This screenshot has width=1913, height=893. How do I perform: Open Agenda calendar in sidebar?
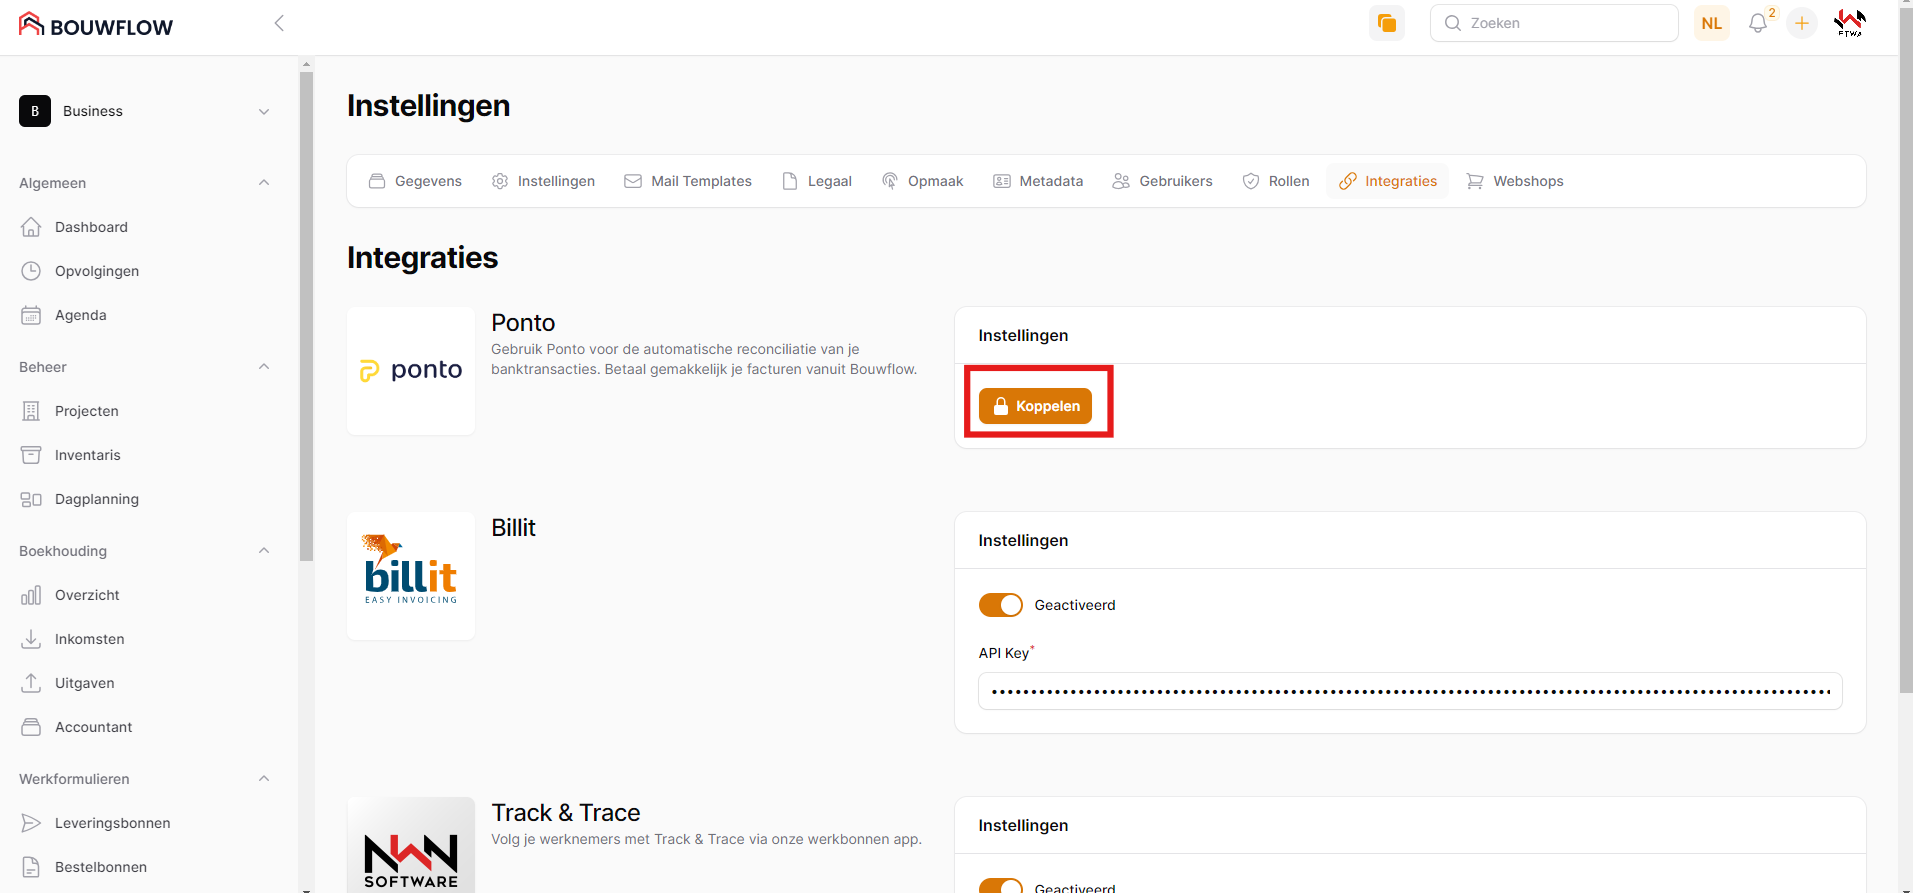[80, 315]
